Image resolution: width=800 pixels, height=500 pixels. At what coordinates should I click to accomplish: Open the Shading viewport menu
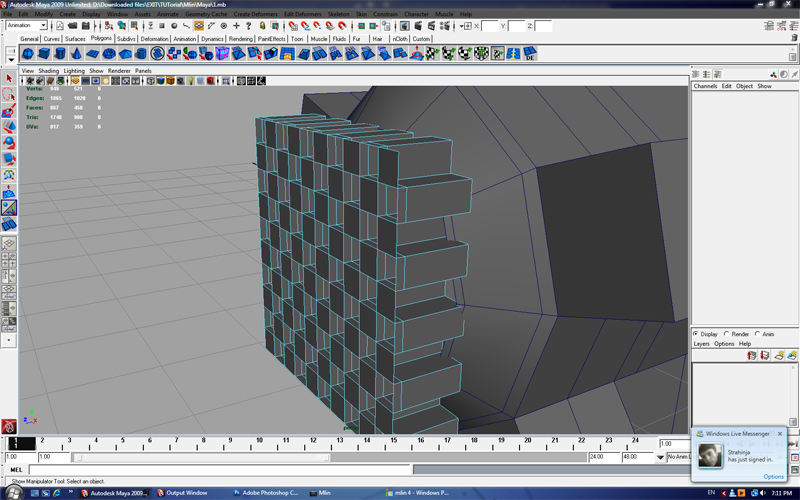[x=48, y=71]
